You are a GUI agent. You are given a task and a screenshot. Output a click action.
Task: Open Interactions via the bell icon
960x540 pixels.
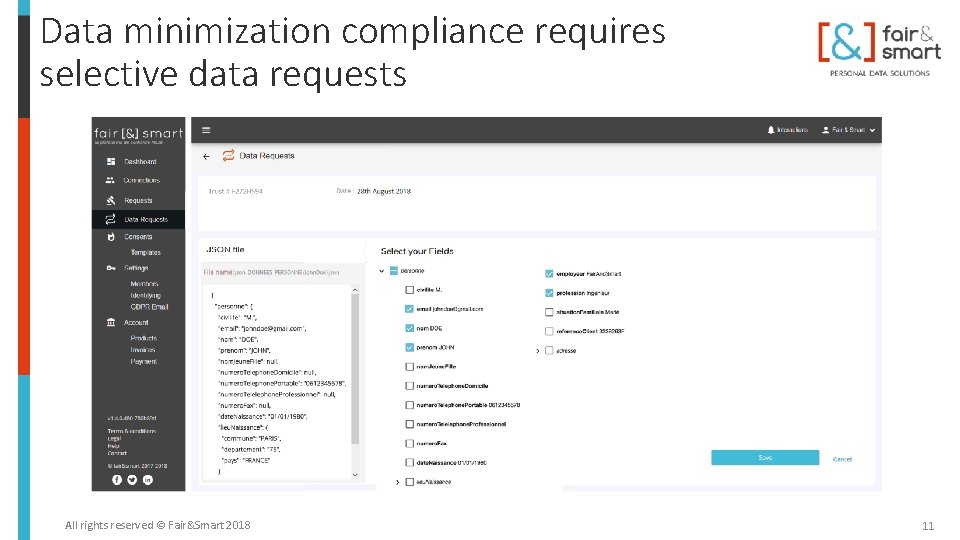tap(771, 130)
